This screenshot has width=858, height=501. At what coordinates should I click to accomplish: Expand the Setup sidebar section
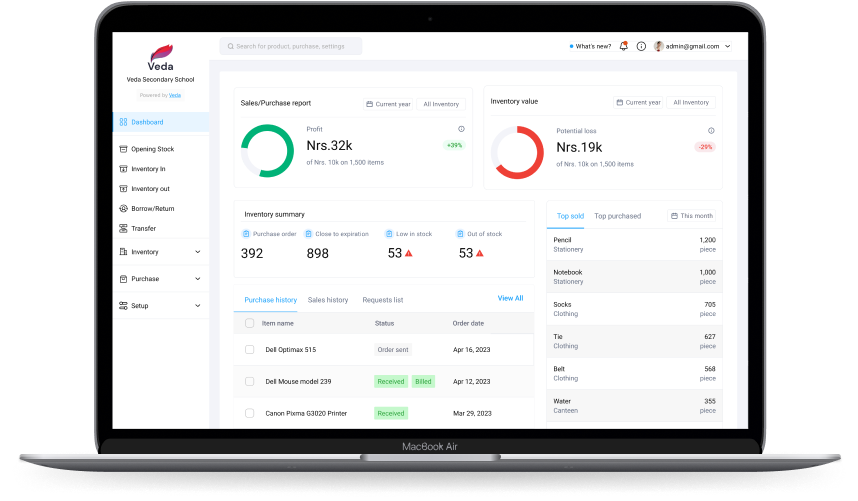click(160, 306)
